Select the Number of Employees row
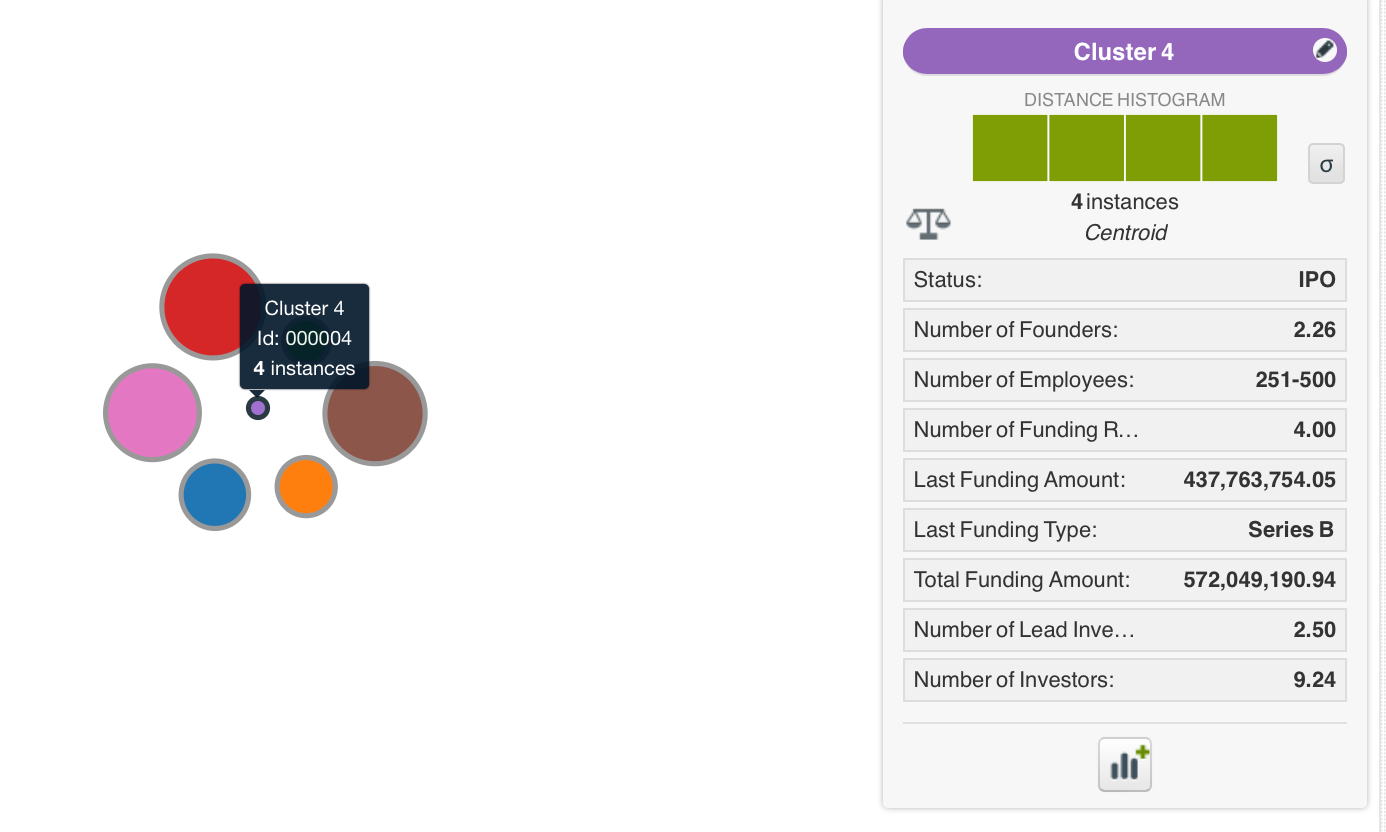Image resolution: width=1386 pixels, height=832 pixels. [x=1124, y=380]
